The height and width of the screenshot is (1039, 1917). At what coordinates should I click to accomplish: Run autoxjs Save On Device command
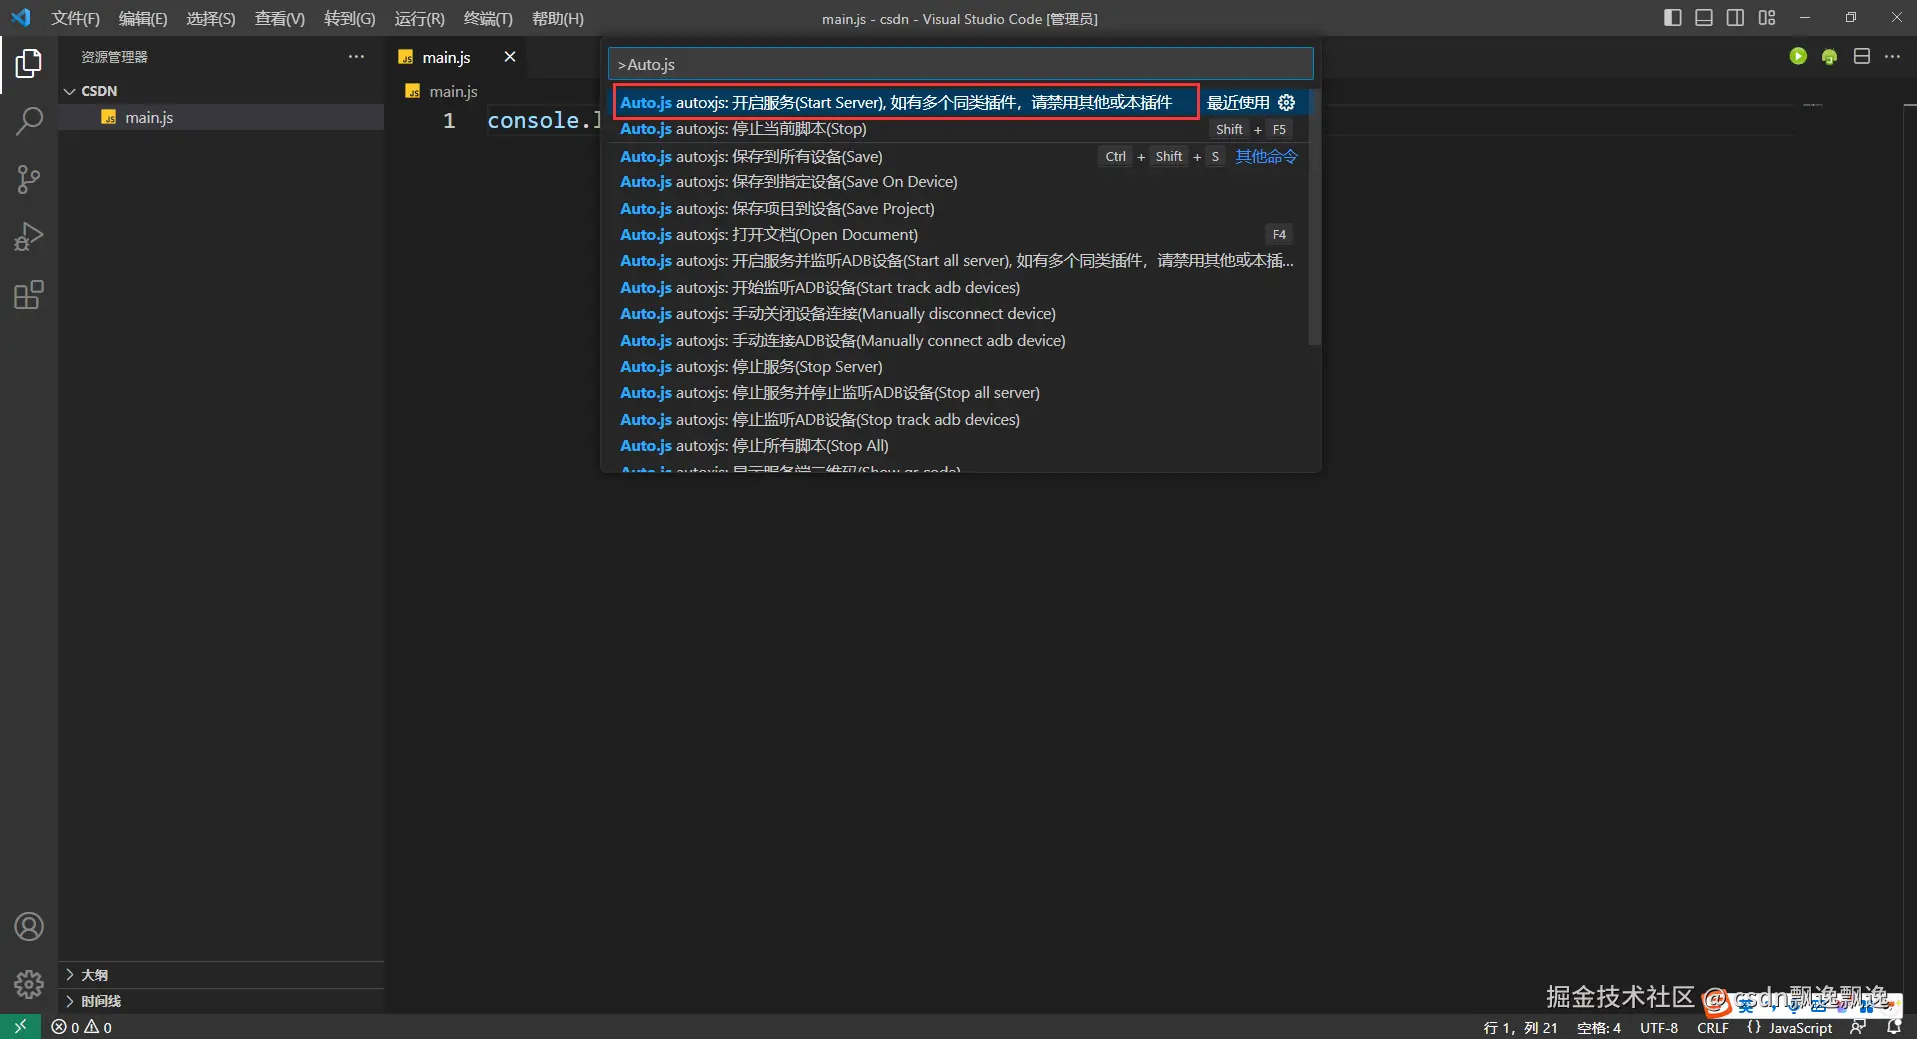click(958, 182)
